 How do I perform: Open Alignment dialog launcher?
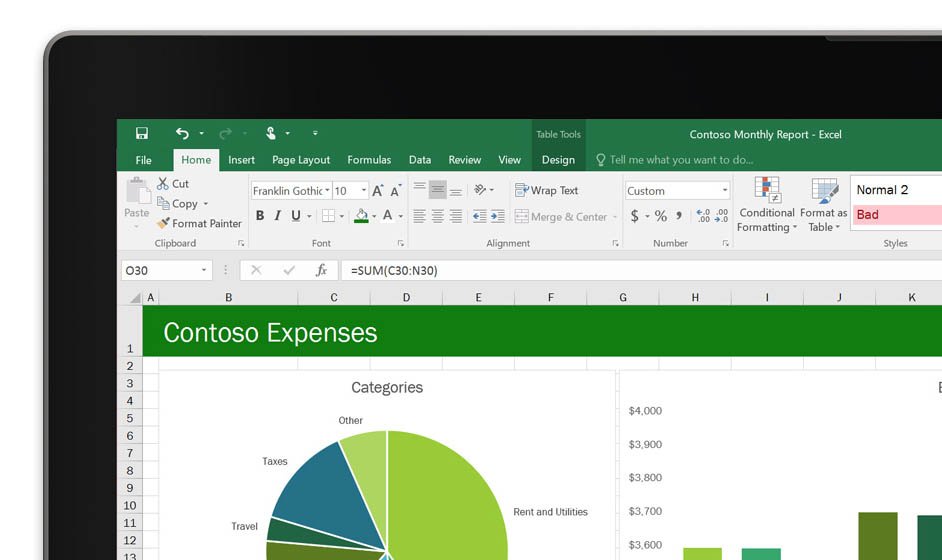point(615,243)
